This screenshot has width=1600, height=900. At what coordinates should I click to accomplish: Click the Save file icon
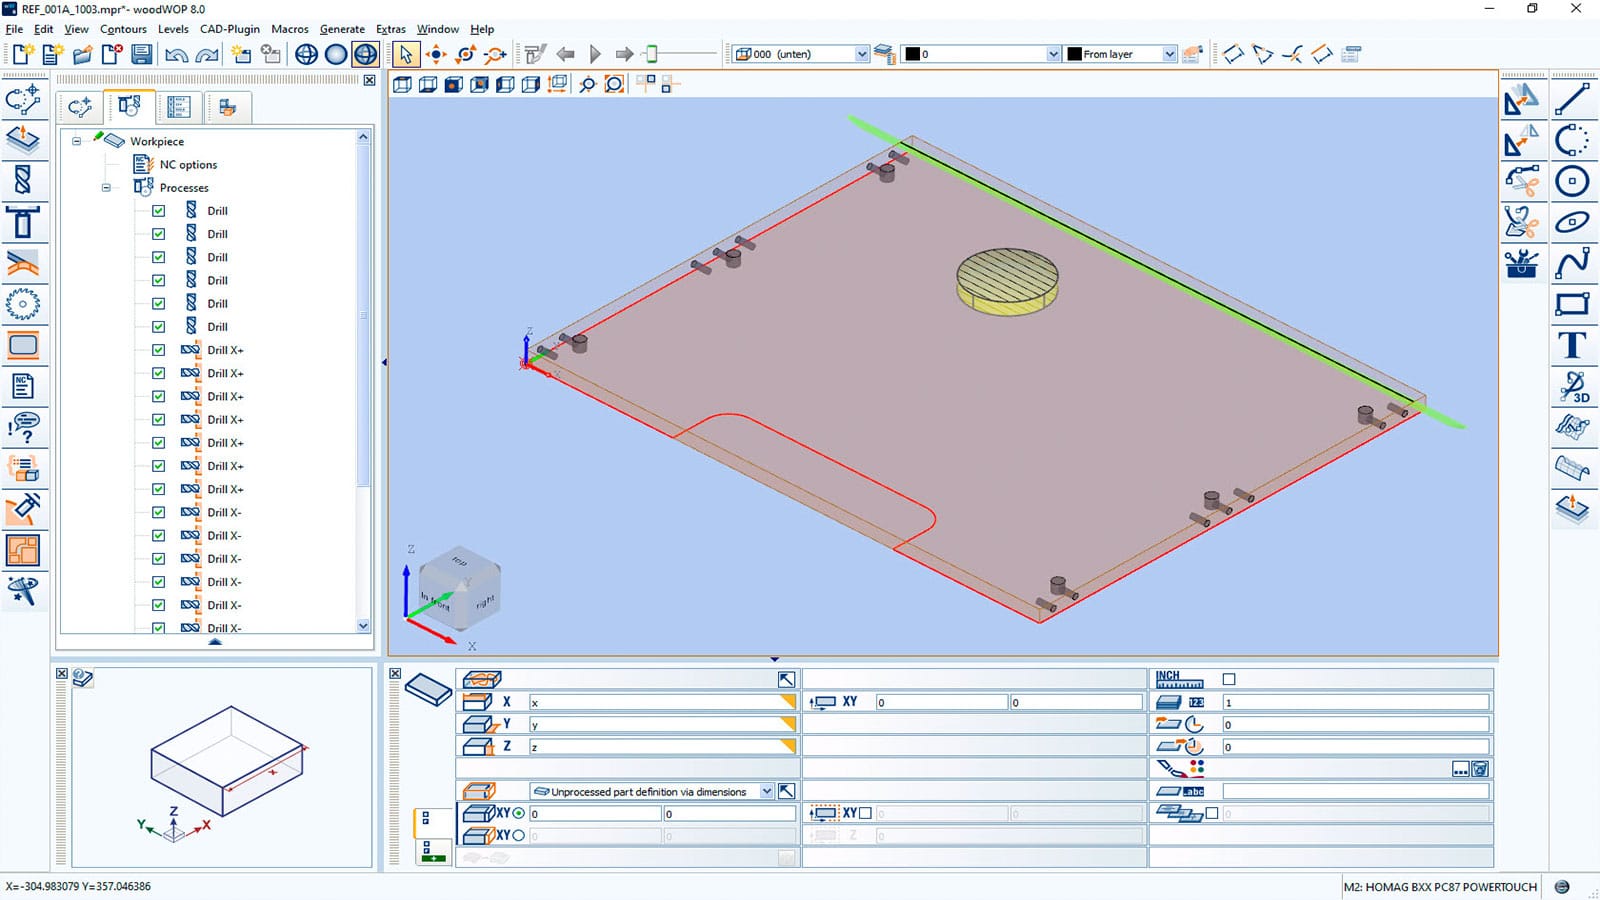coord(141,55)
